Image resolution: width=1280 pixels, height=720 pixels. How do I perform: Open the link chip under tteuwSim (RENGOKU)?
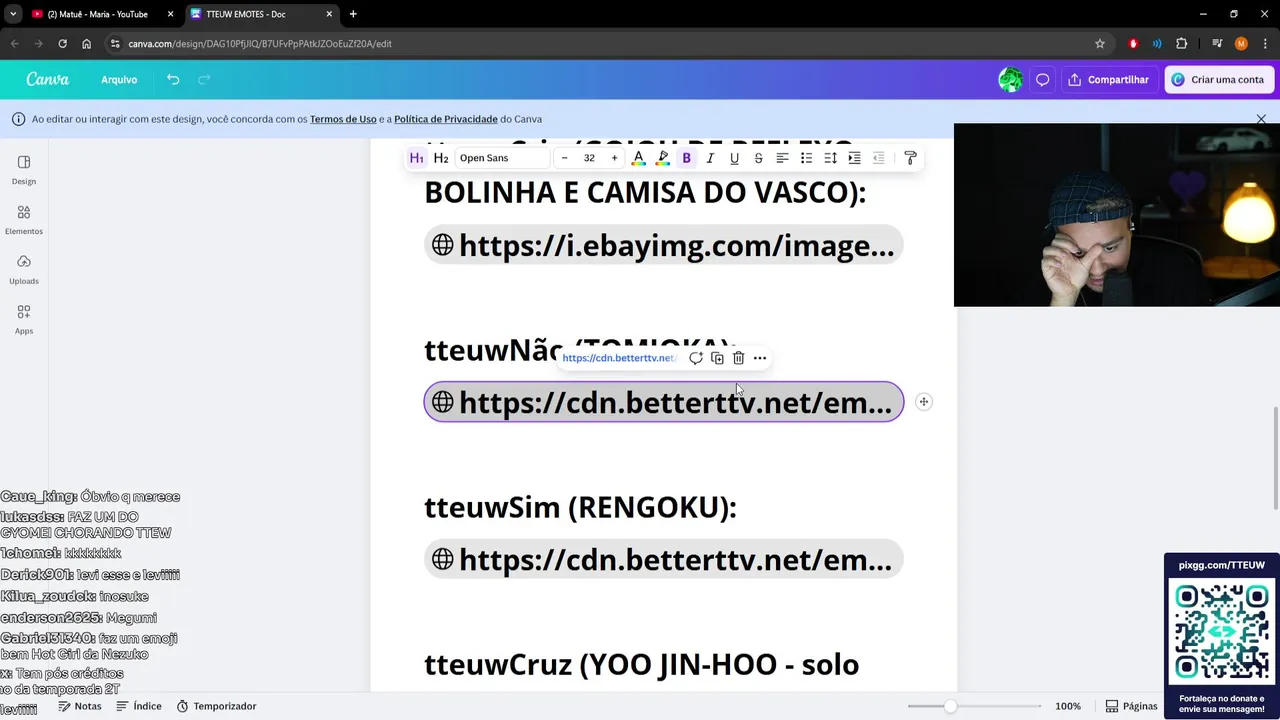pyautogui.click(x=664, y=559)
